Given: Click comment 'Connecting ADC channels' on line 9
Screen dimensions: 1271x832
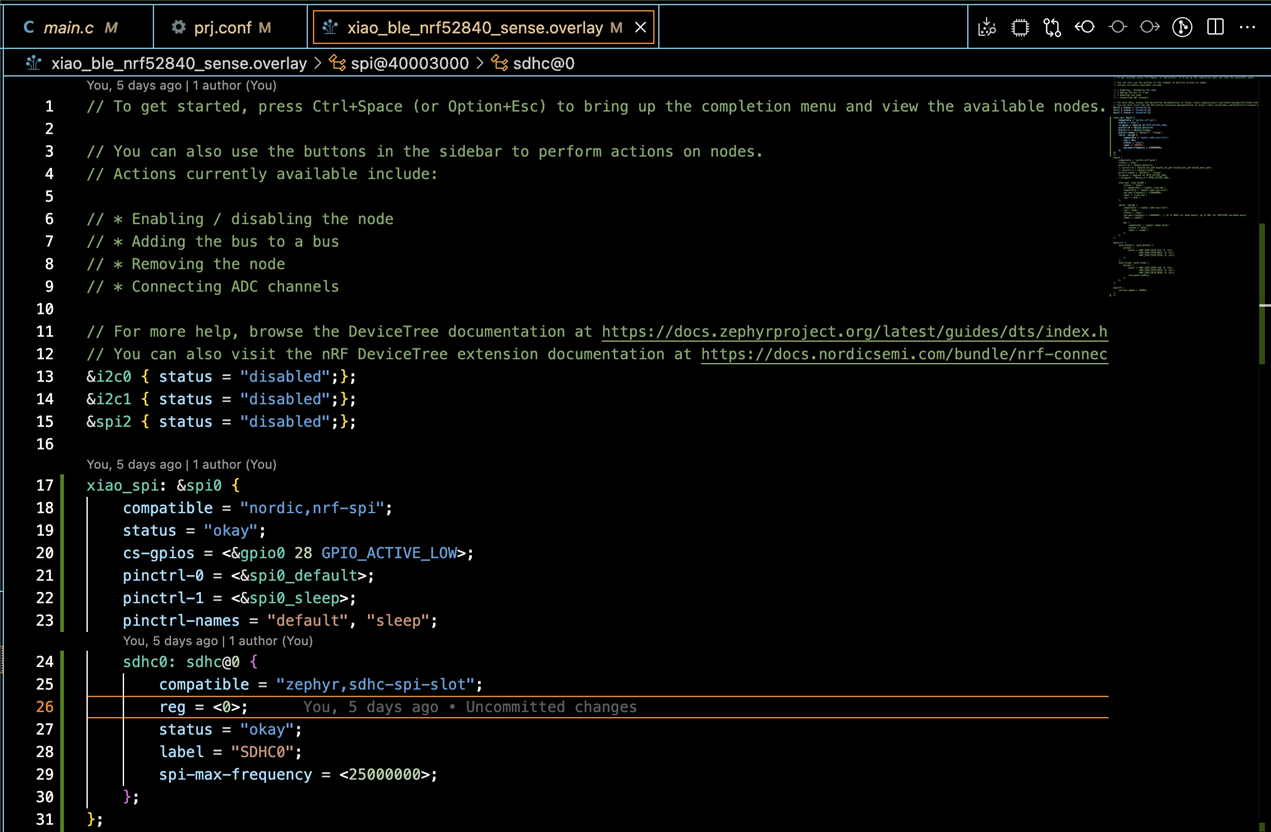Looking at the screenshot, I should point(235,286).
